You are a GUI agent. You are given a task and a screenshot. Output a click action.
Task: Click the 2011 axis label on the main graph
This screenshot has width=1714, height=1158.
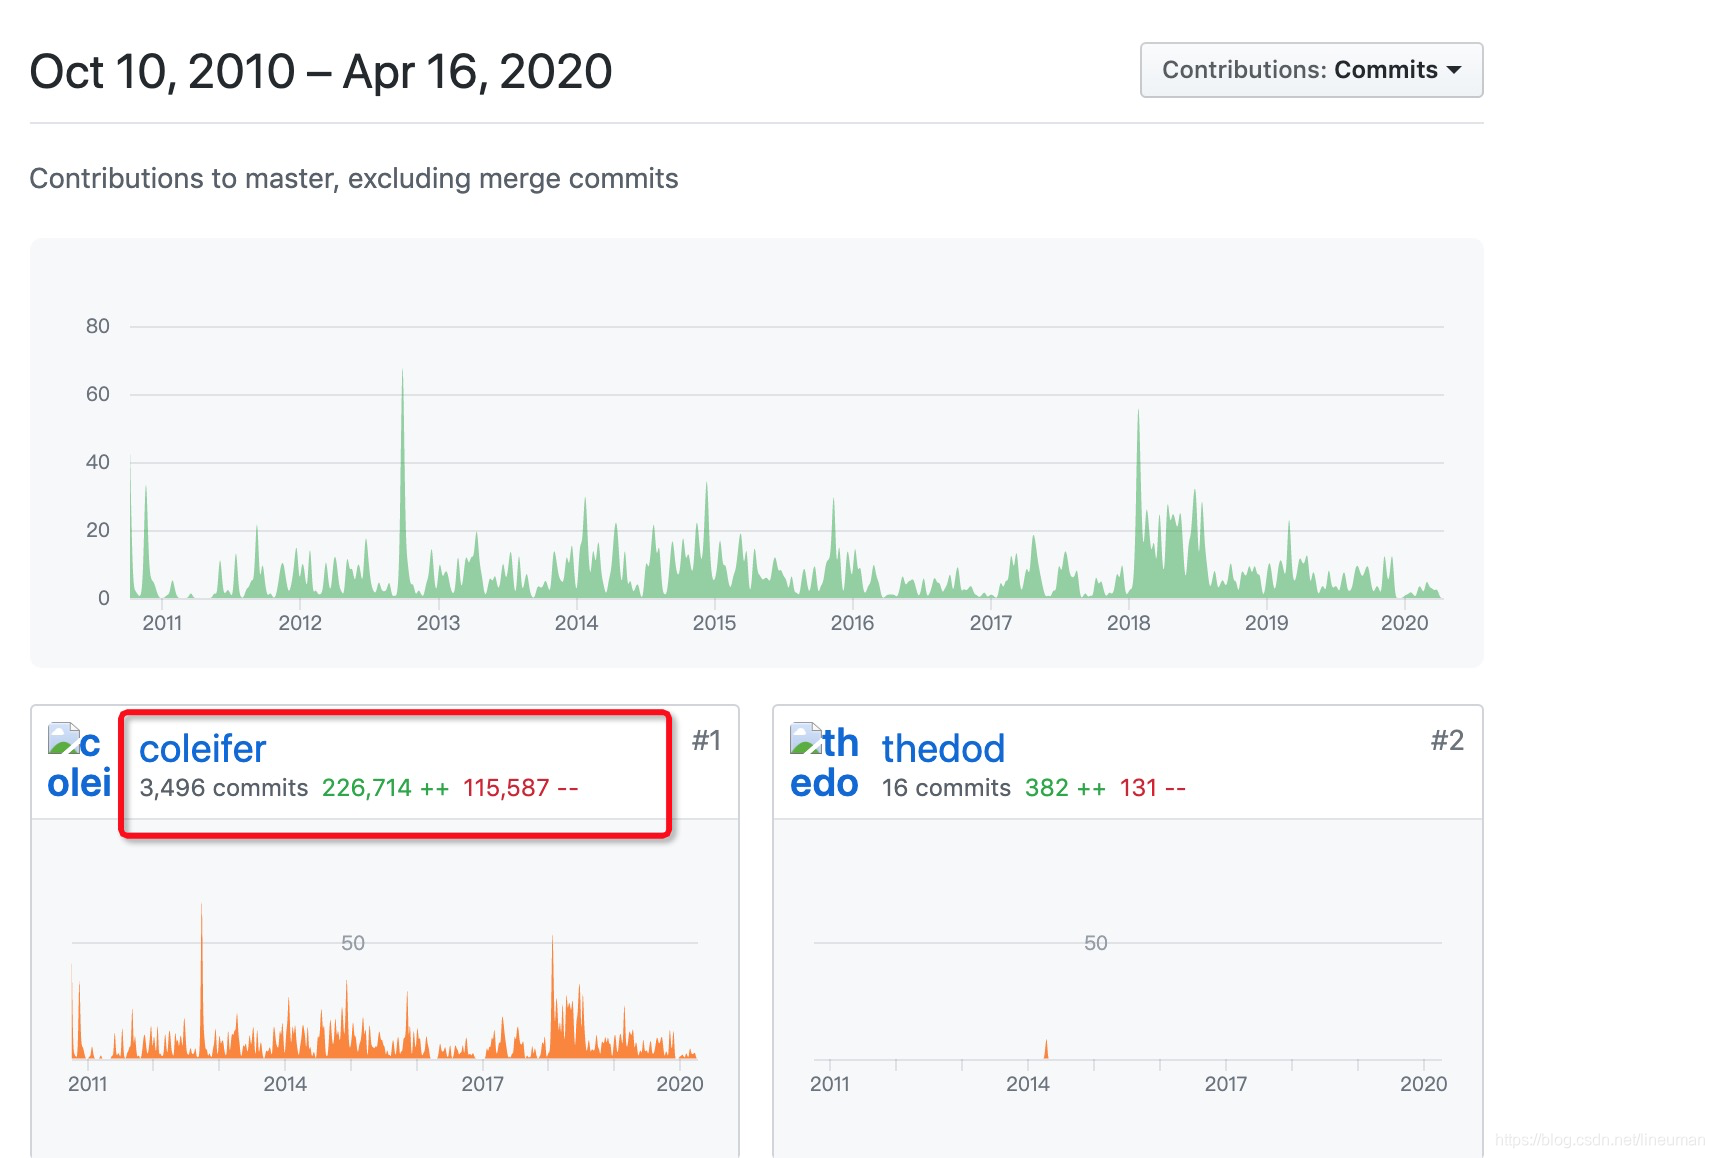coord(162,623)
